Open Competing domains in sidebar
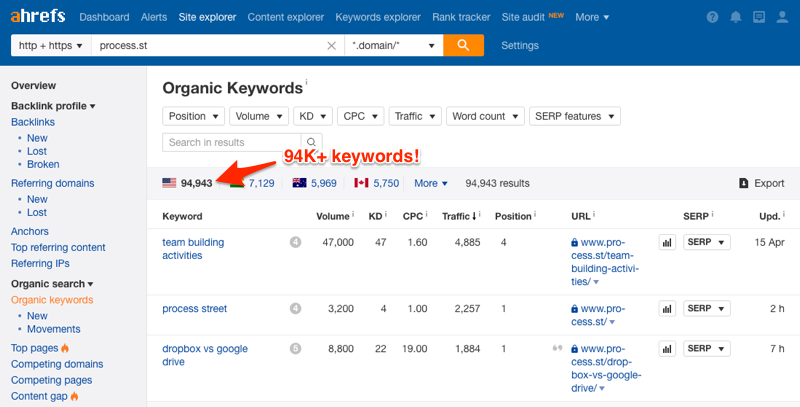This screenshot has height=407, width=800. coord(57,364)
